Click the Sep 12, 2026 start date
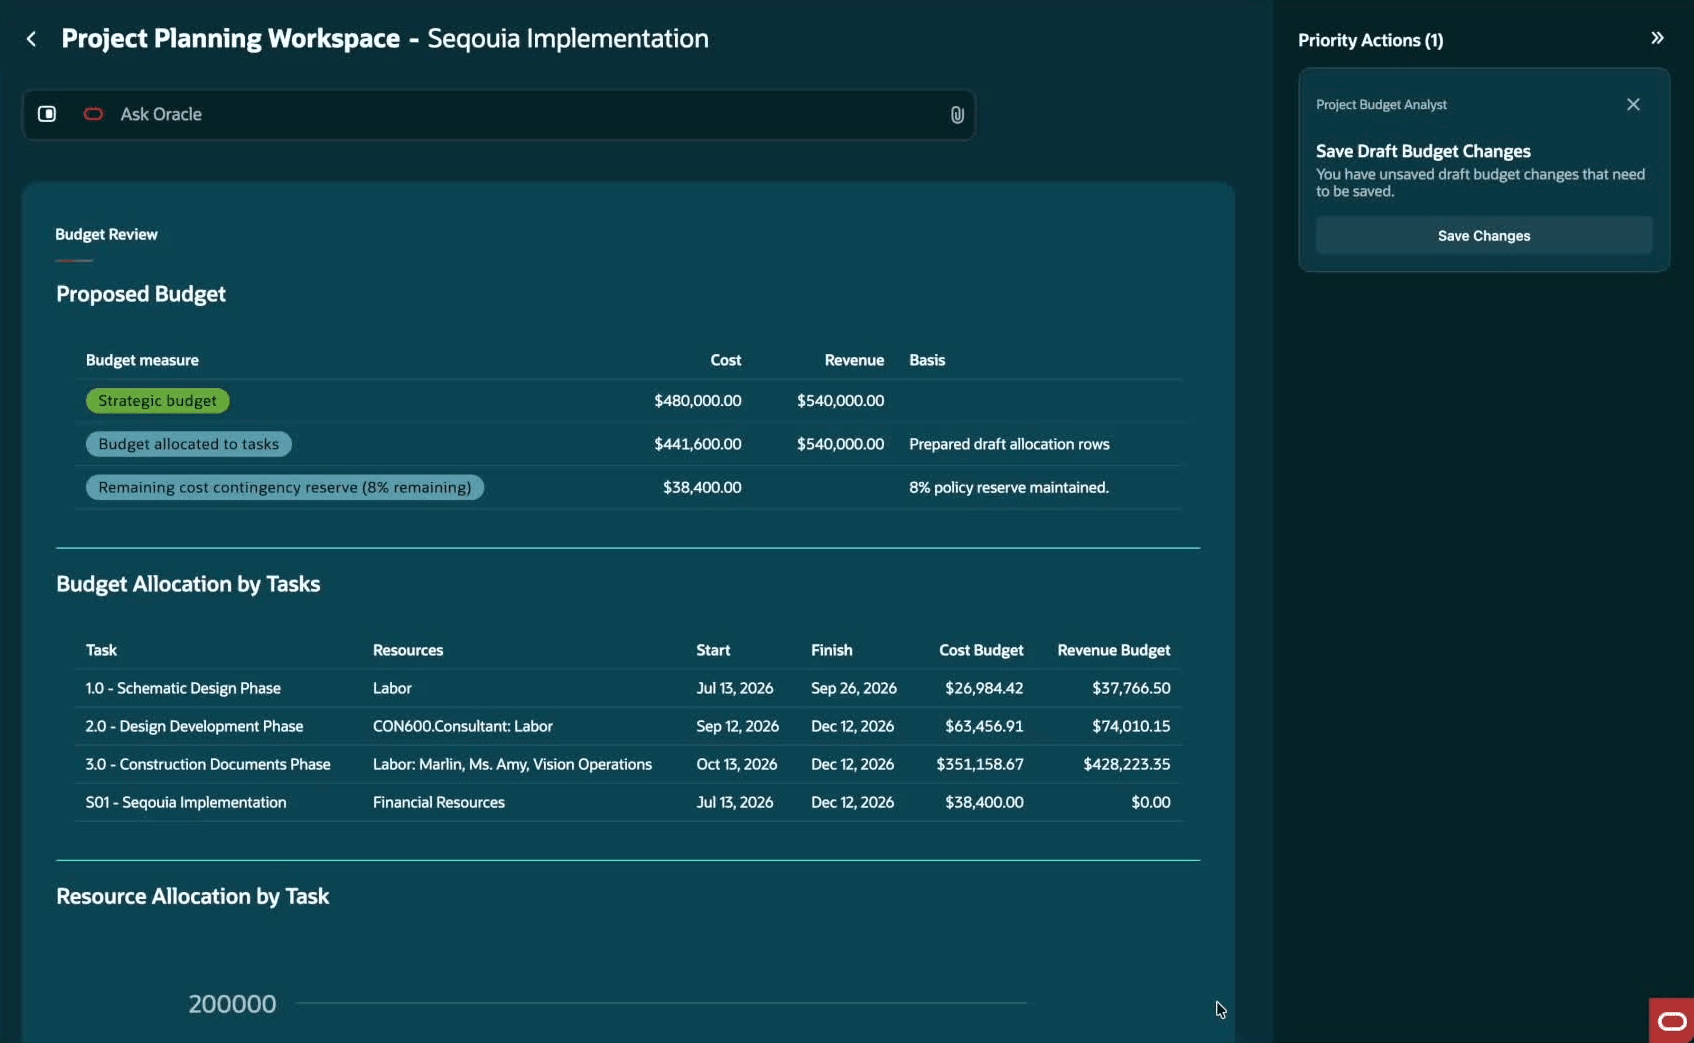The image size is (1694, 1043). [737, 726]
